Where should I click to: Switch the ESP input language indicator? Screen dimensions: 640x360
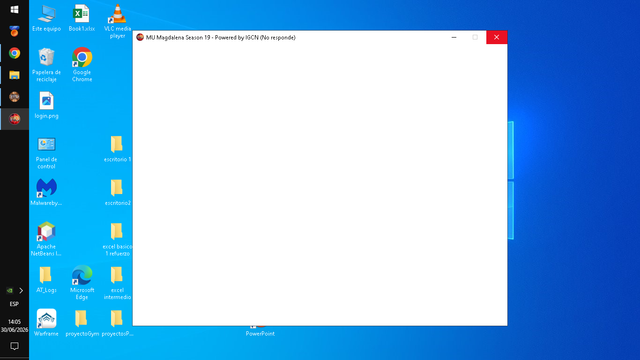point(14,304)
